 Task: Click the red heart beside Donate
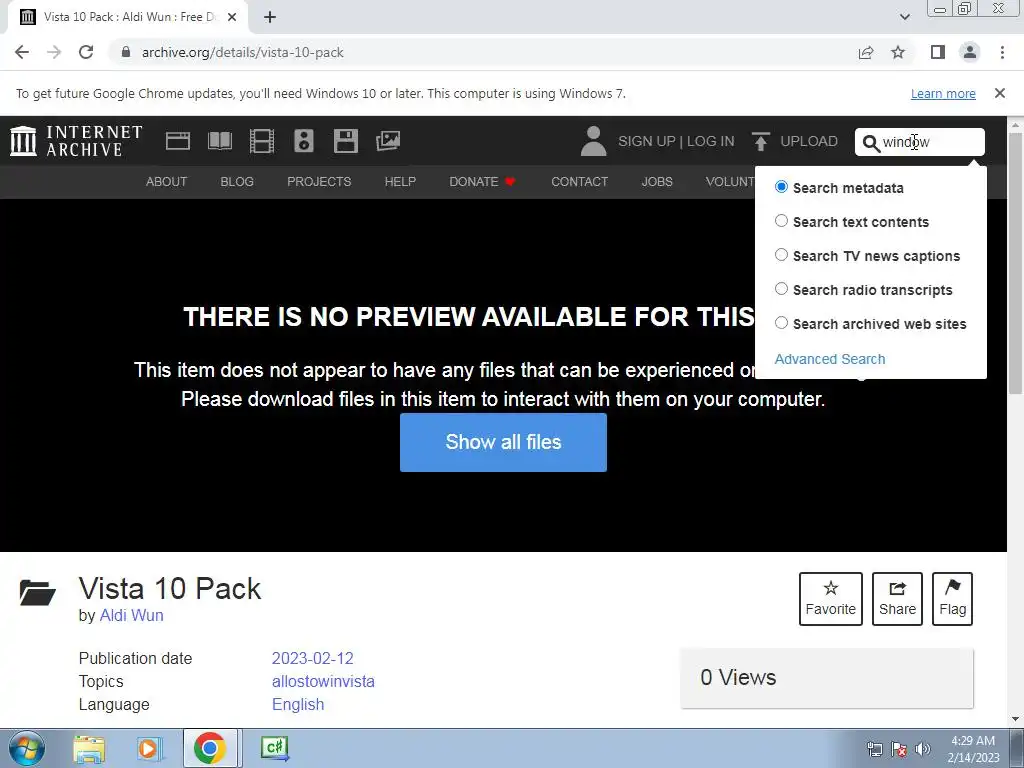510,182
